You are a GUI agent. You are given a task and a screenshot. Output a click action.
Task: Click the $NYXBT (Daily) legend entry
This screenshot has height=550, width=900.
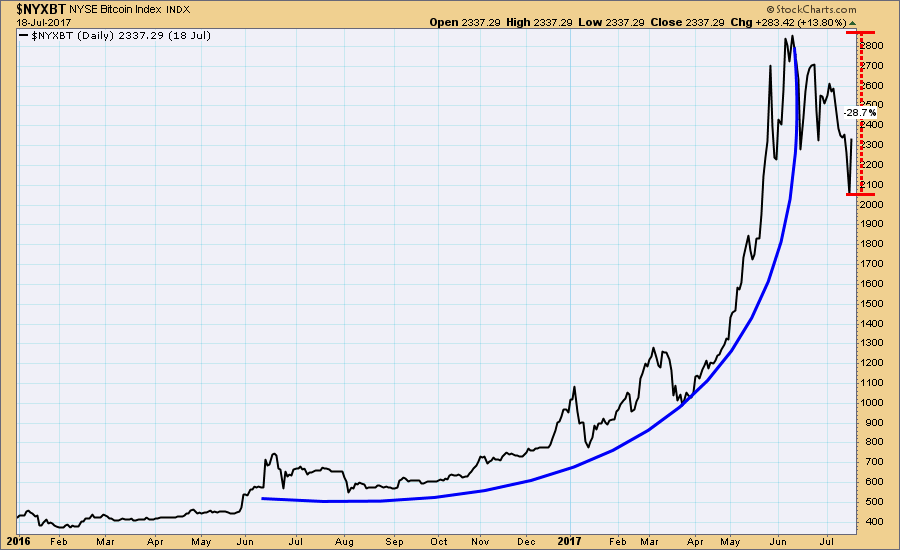coord(115,36)
